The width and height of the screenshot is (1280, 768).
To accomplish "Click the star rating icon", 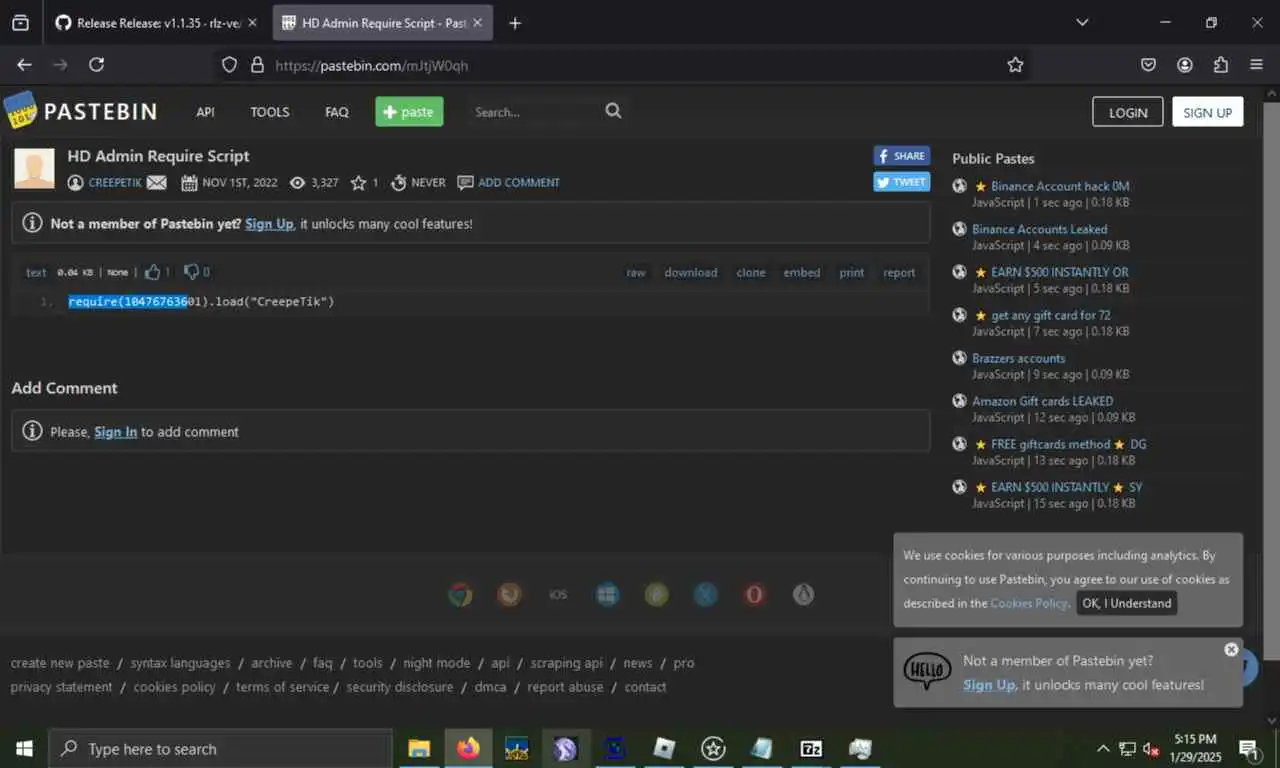I will tap(358, 183).
